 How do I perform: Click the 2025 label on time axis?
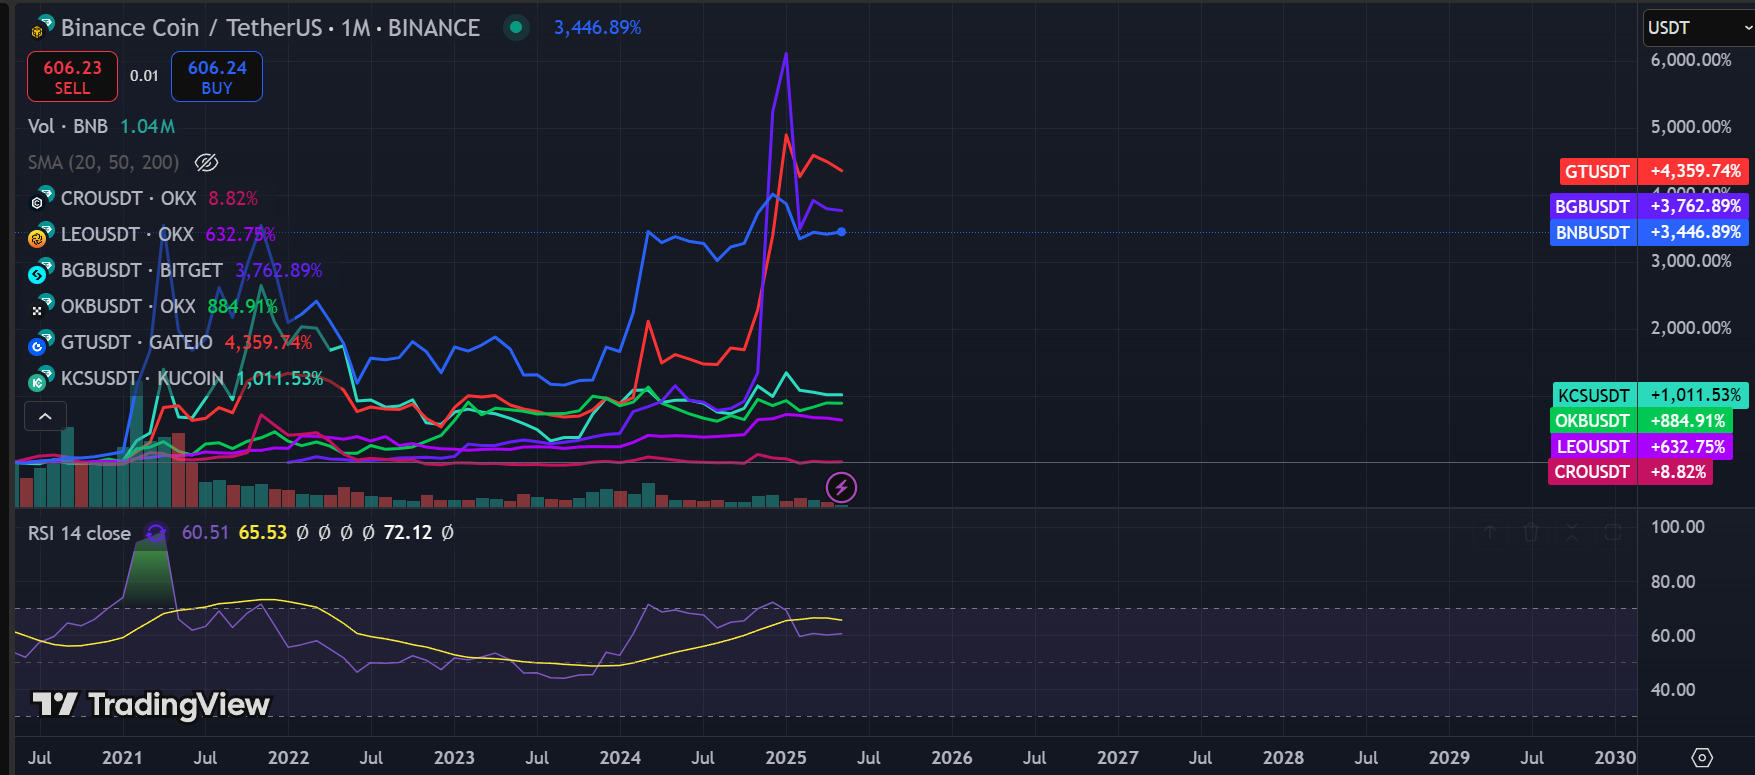(x=786, y=758)
